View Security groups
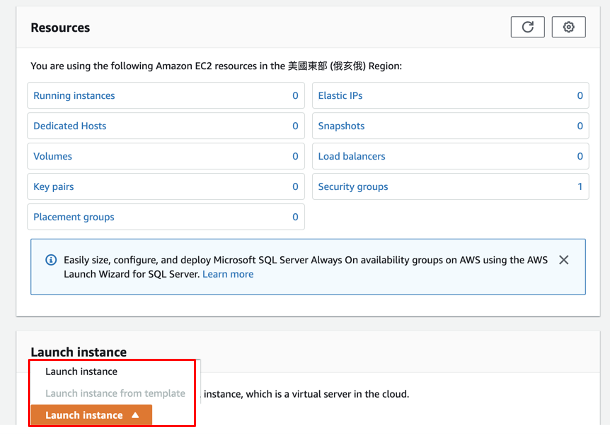 coord(353,187)
